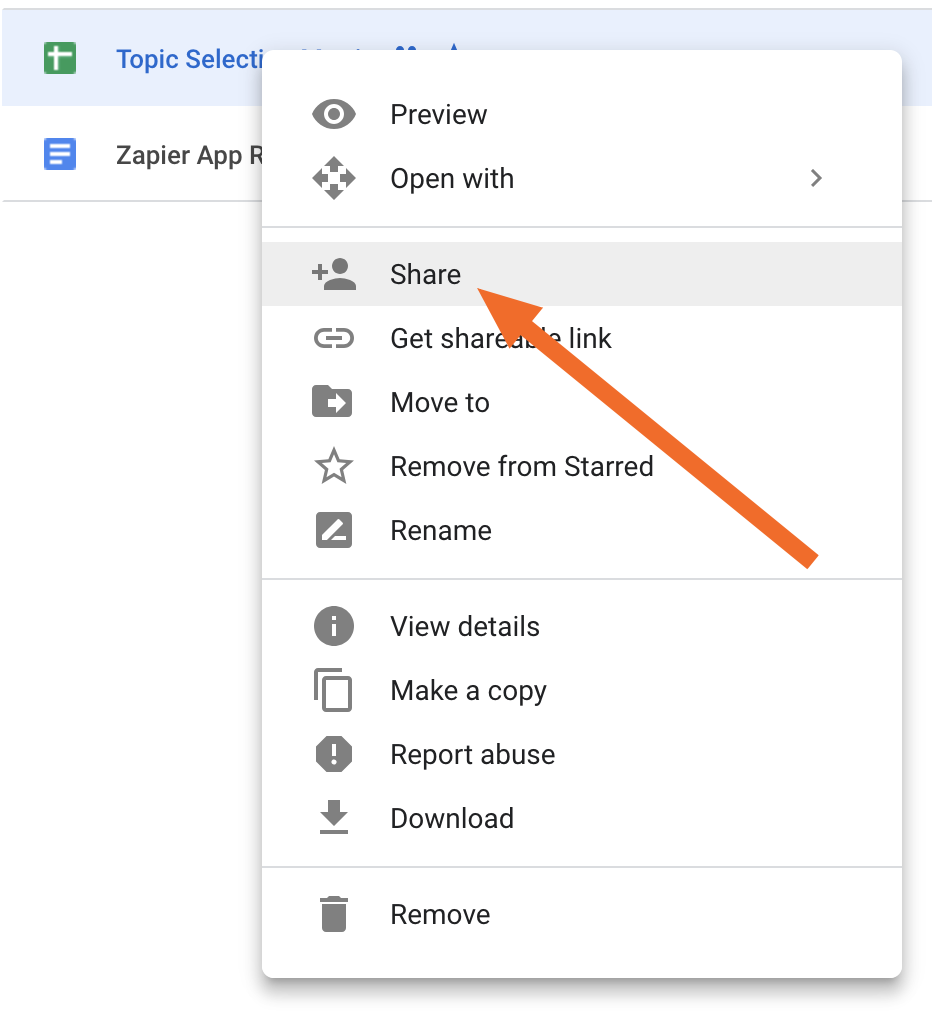
Task: Click the folder arrow Move to icon
Action: point(333,403)
